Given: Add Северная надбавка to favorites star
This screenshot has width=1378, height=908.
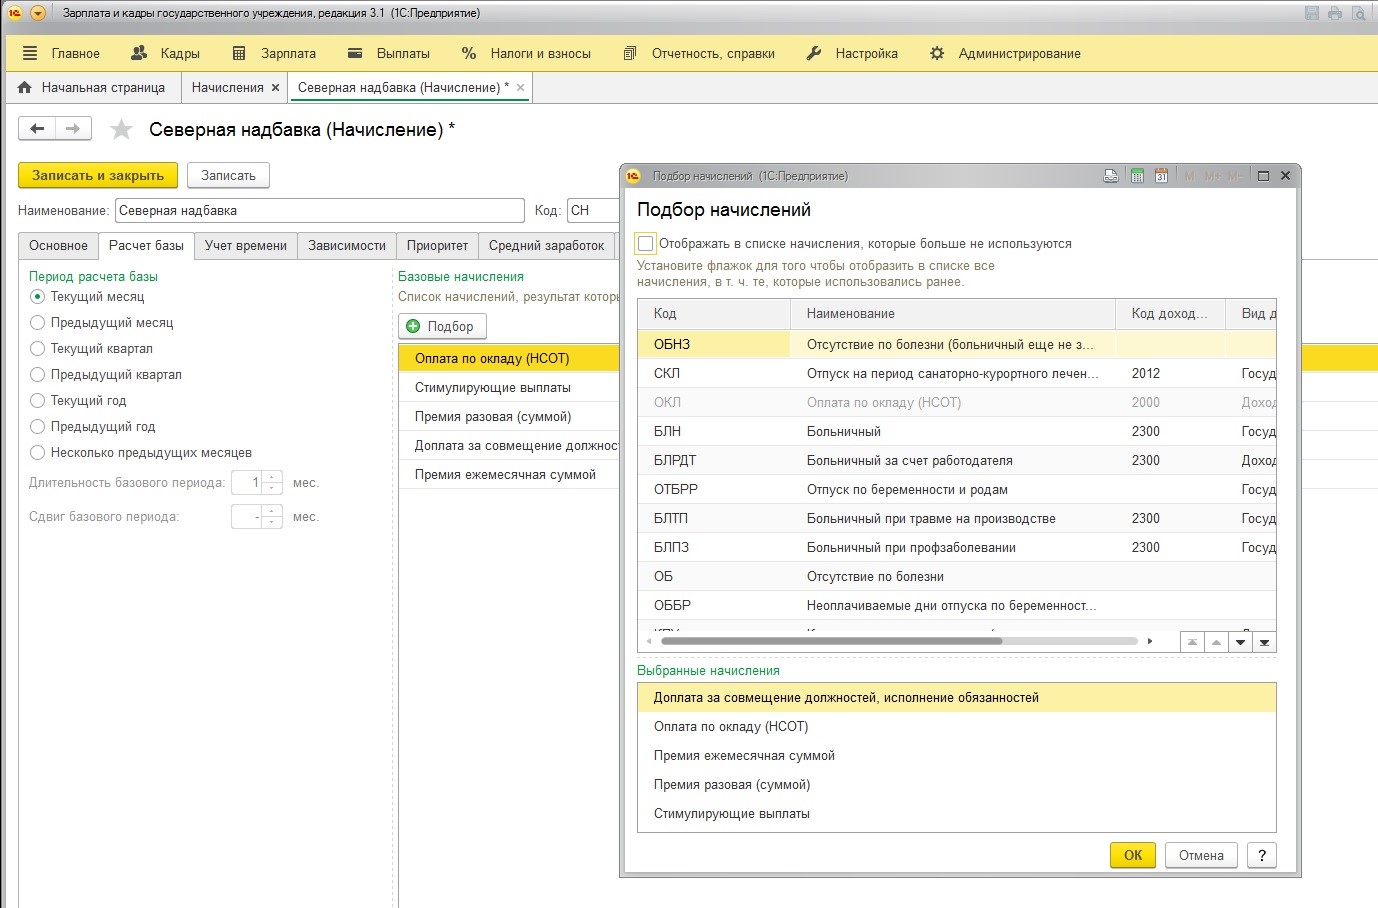Looking at the screenshot, I should (x=121, y=129).
